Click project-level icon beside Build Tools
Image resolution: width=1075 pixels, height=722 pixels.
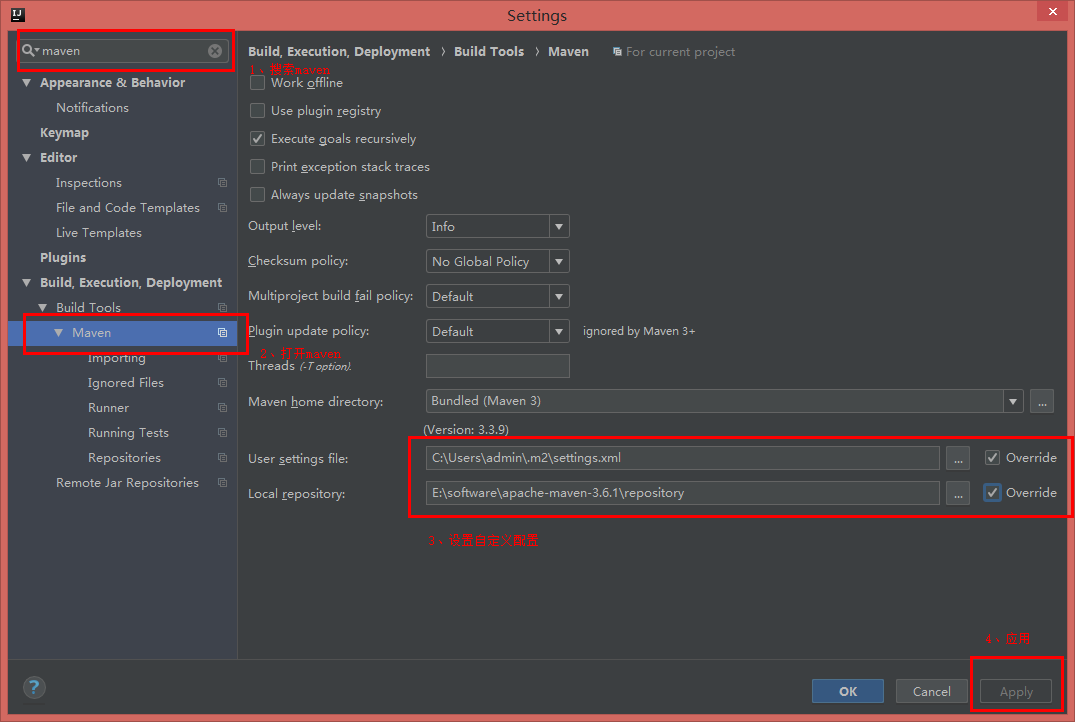pyautogui.click(x=222, y=307)
